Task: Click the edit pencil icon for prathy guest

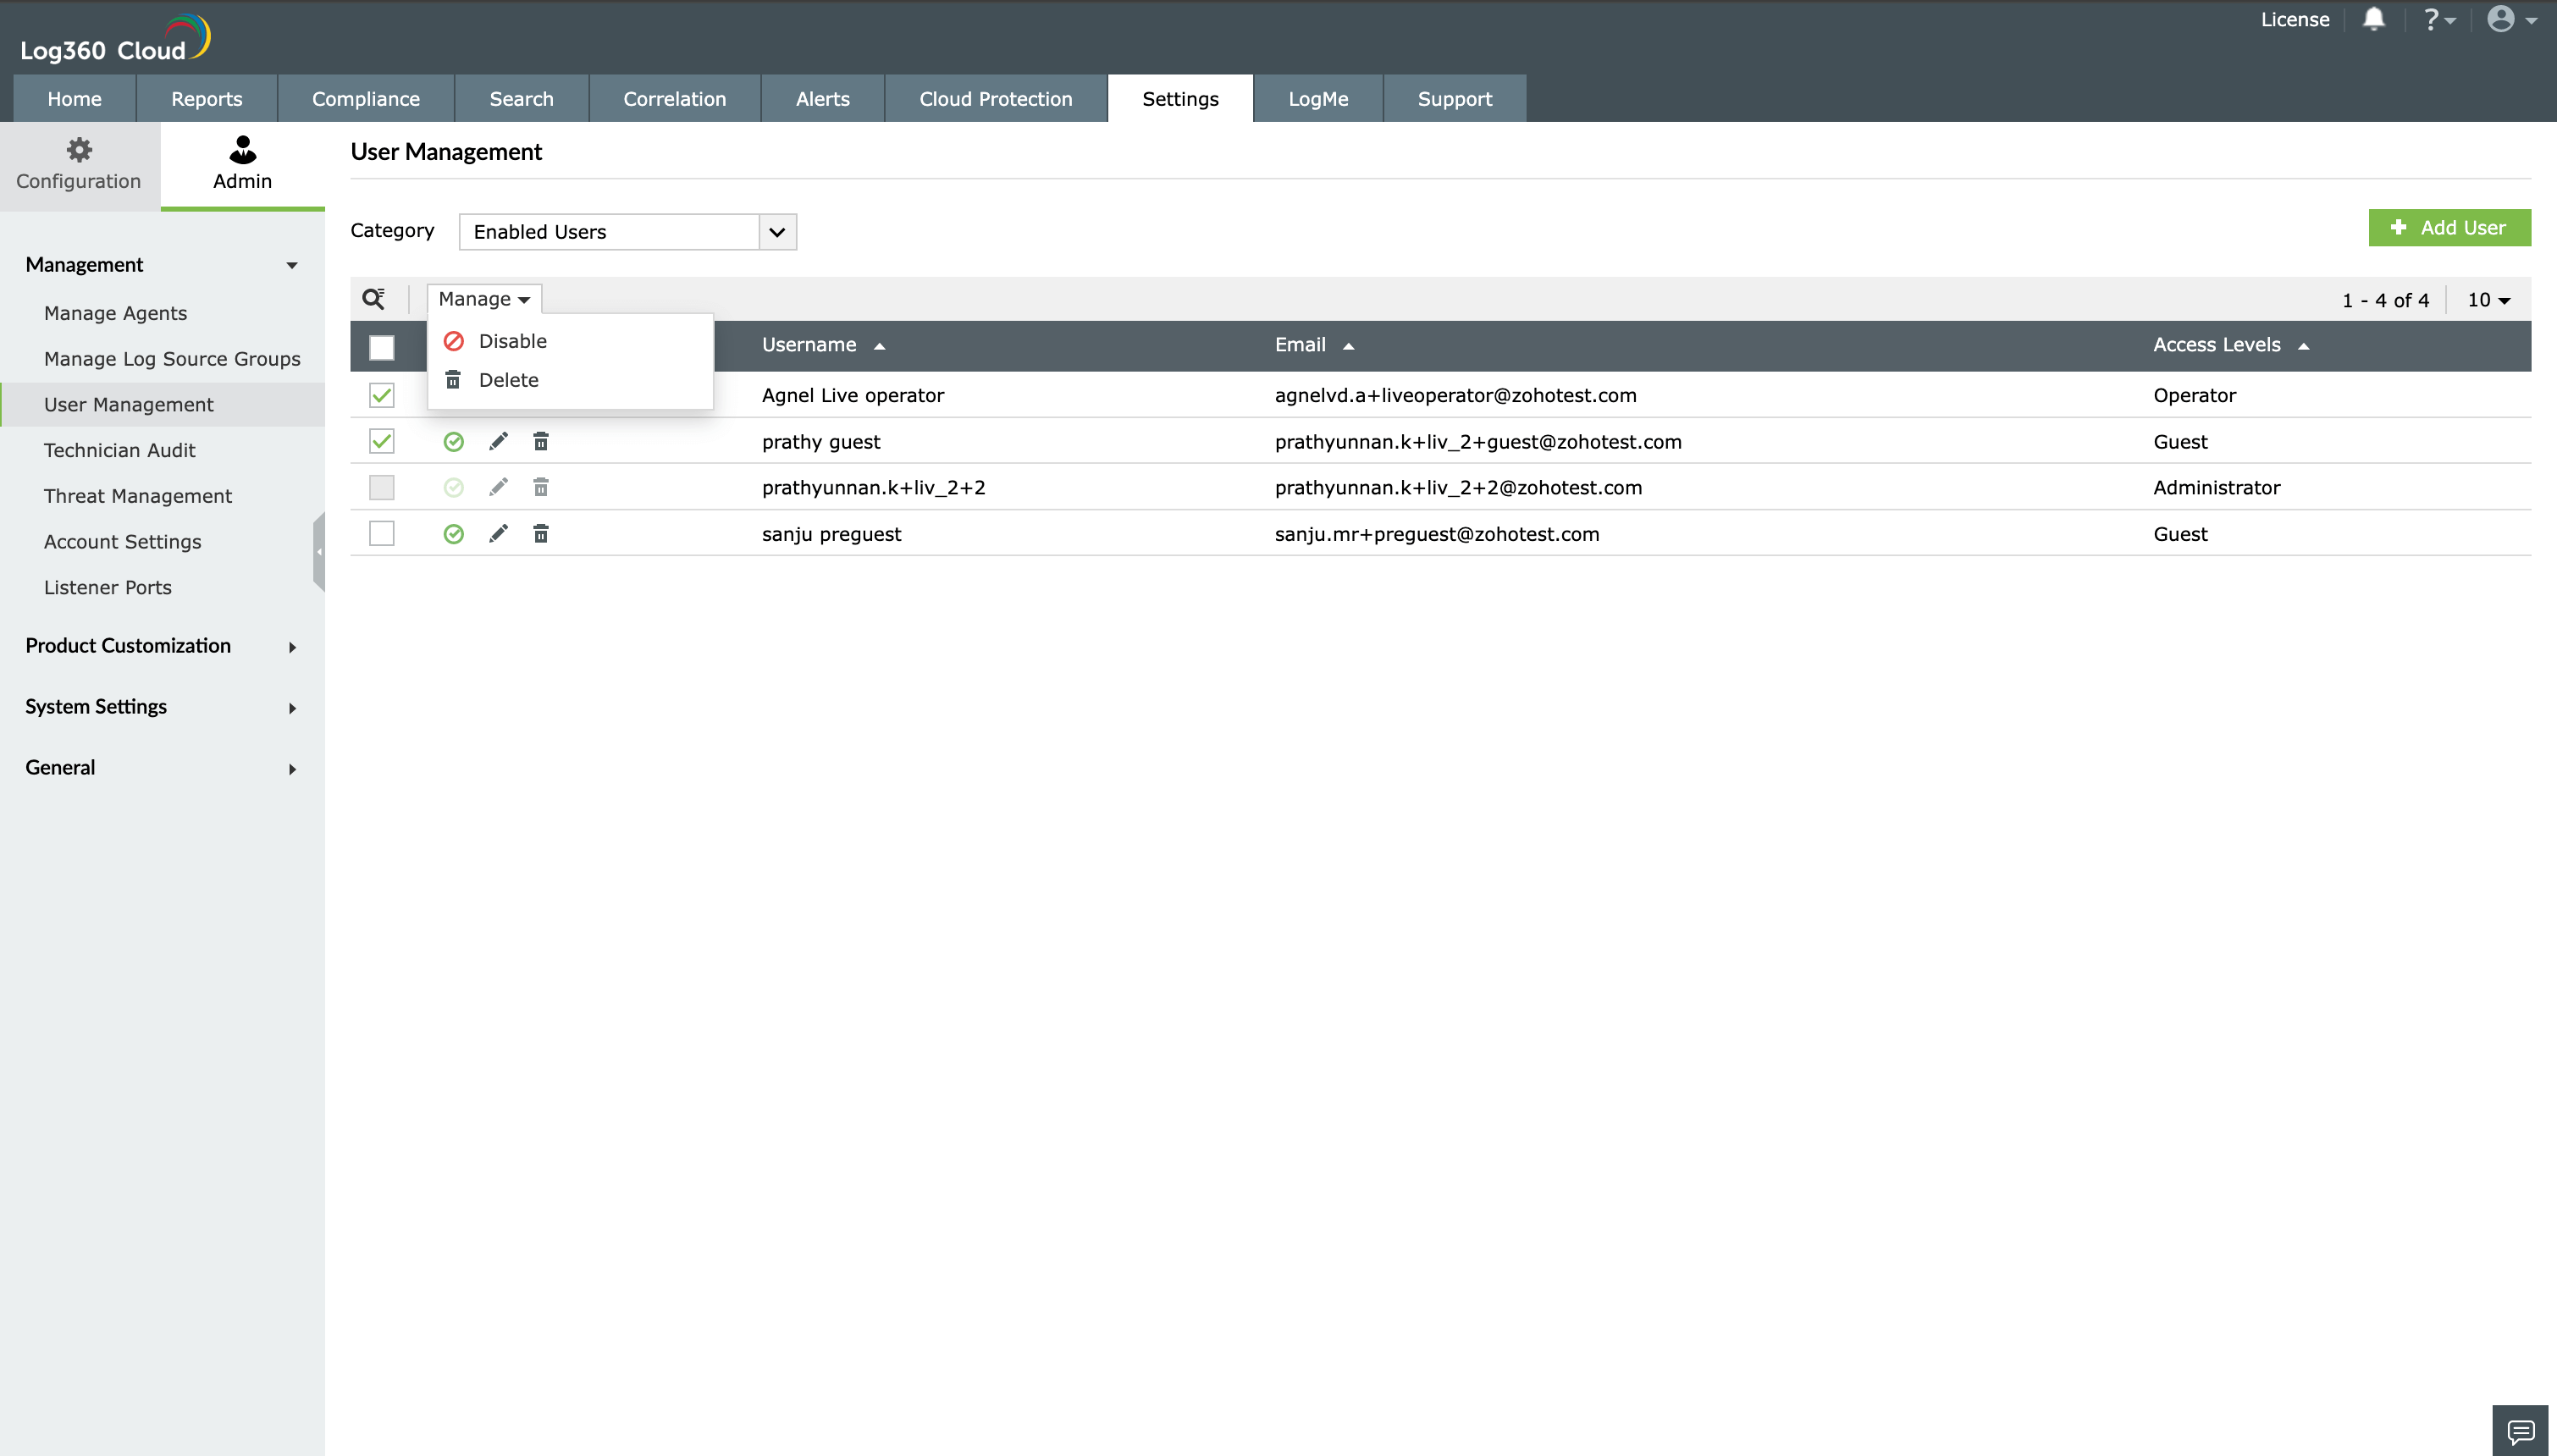Action: 498,440
